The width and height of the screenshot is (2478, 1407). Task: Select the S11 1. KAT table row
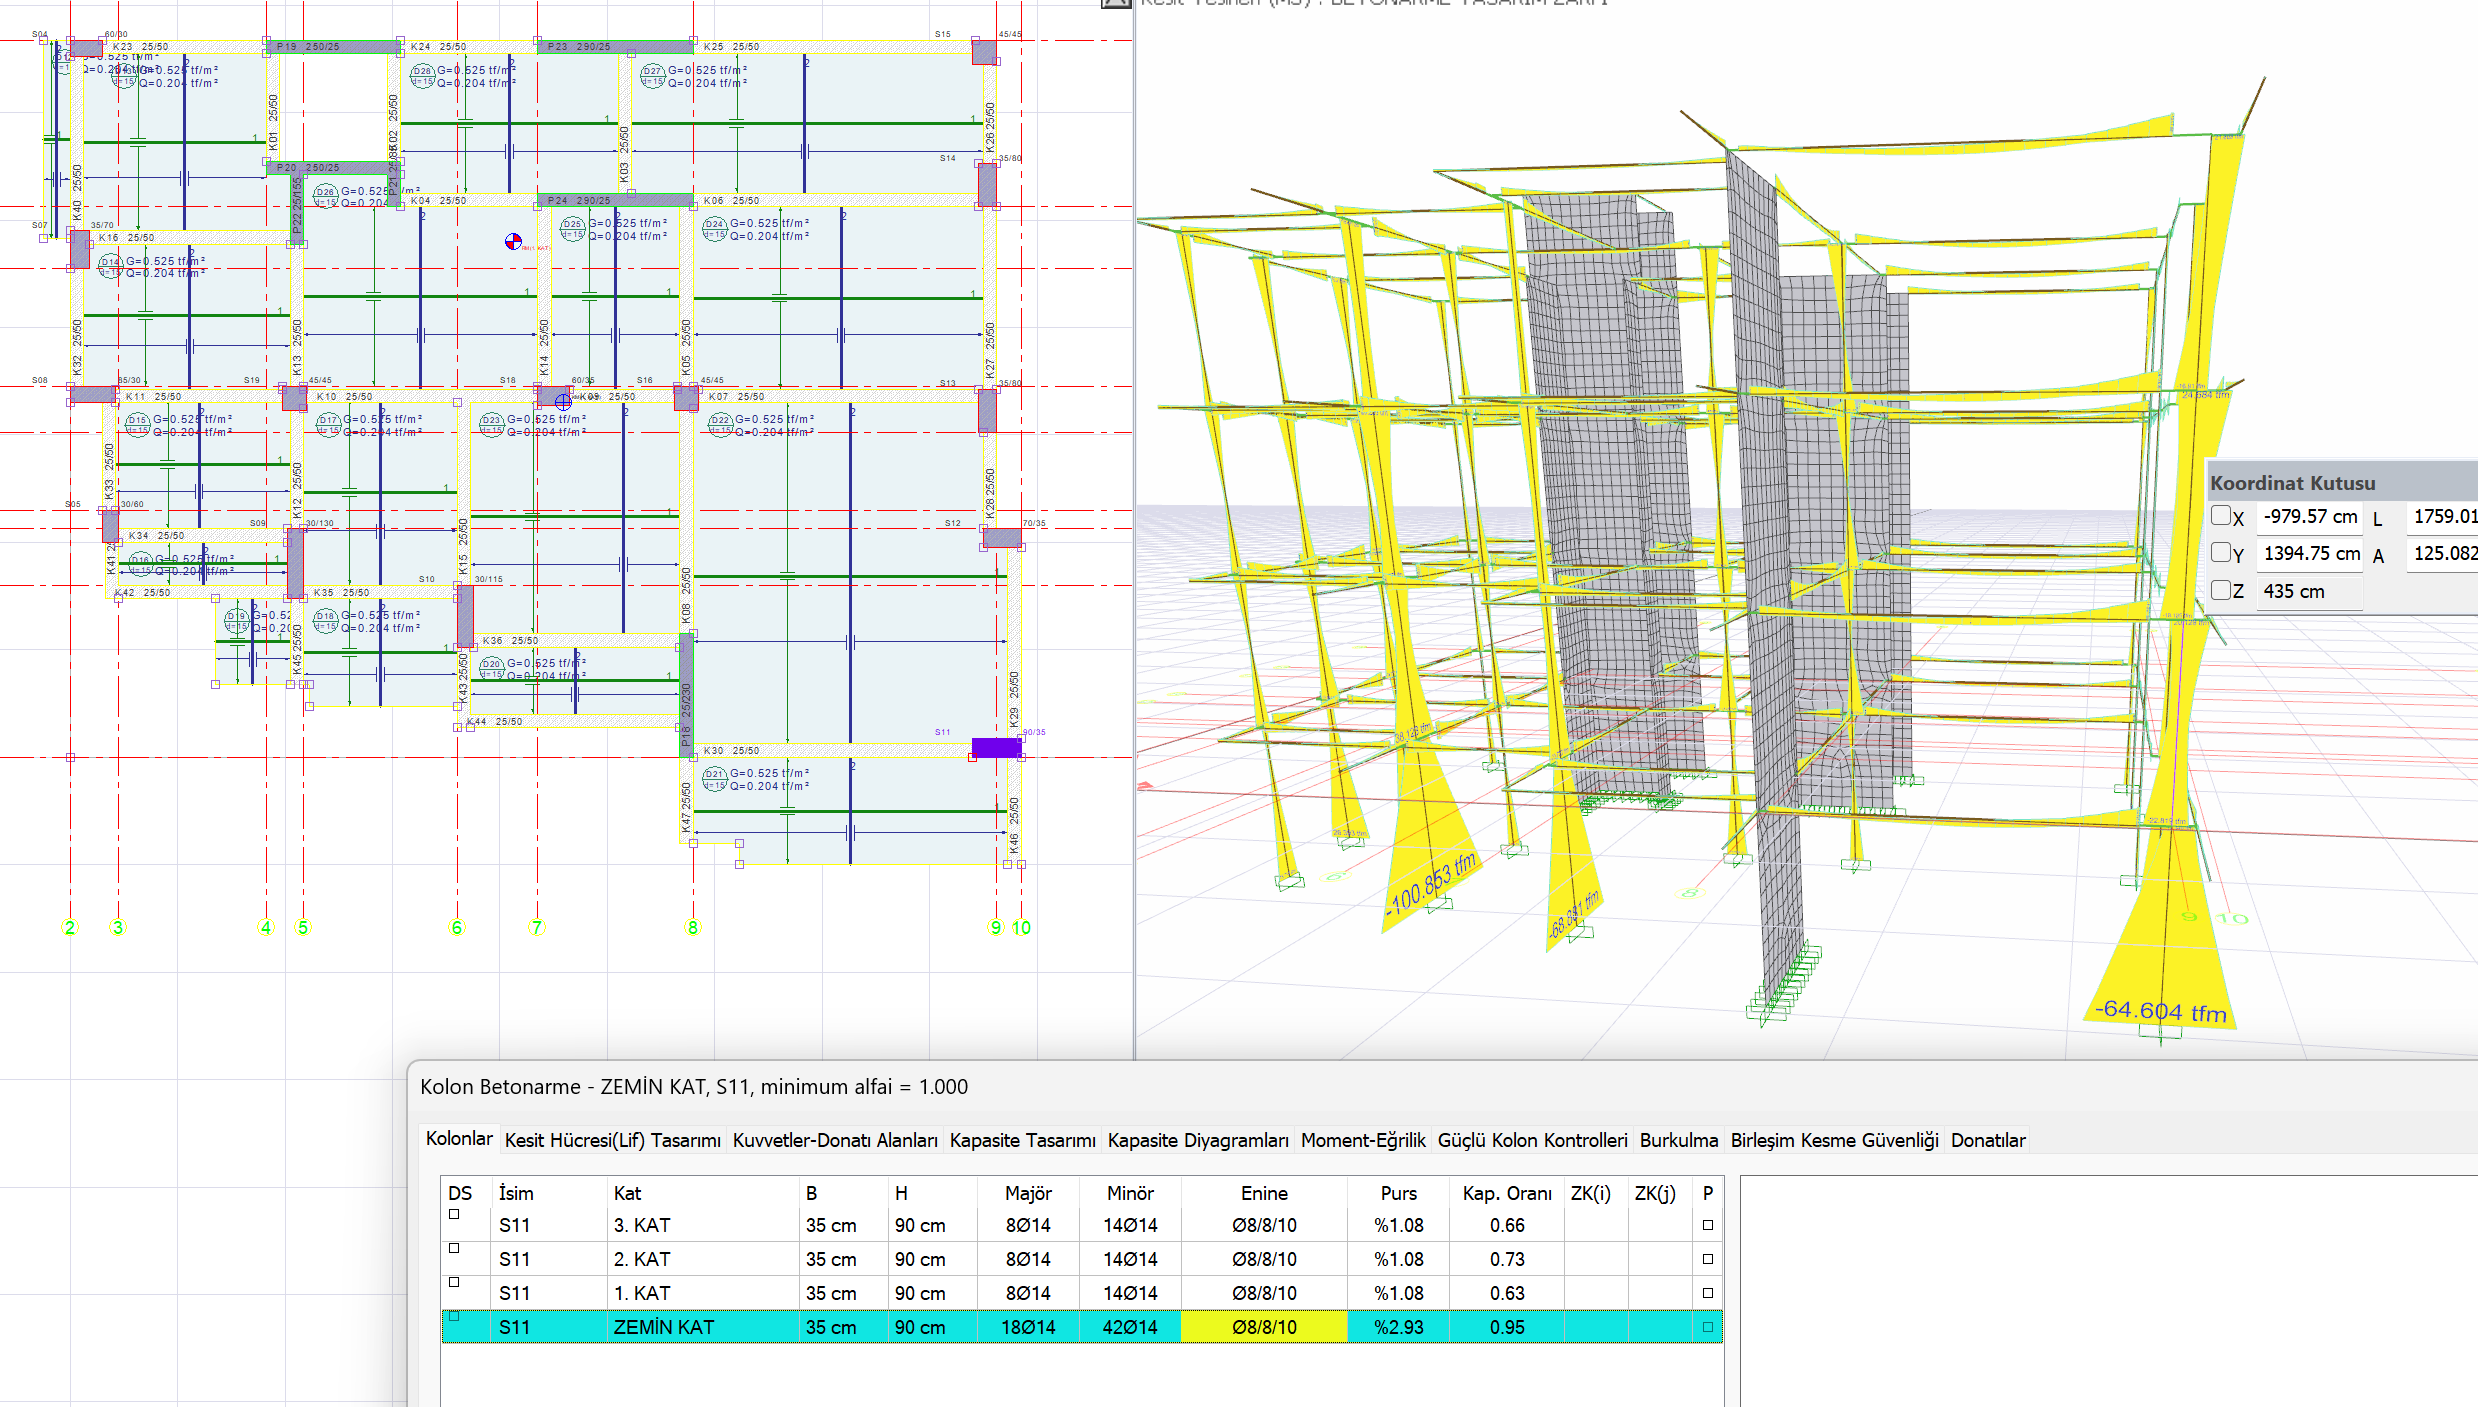(1082, 1293)
